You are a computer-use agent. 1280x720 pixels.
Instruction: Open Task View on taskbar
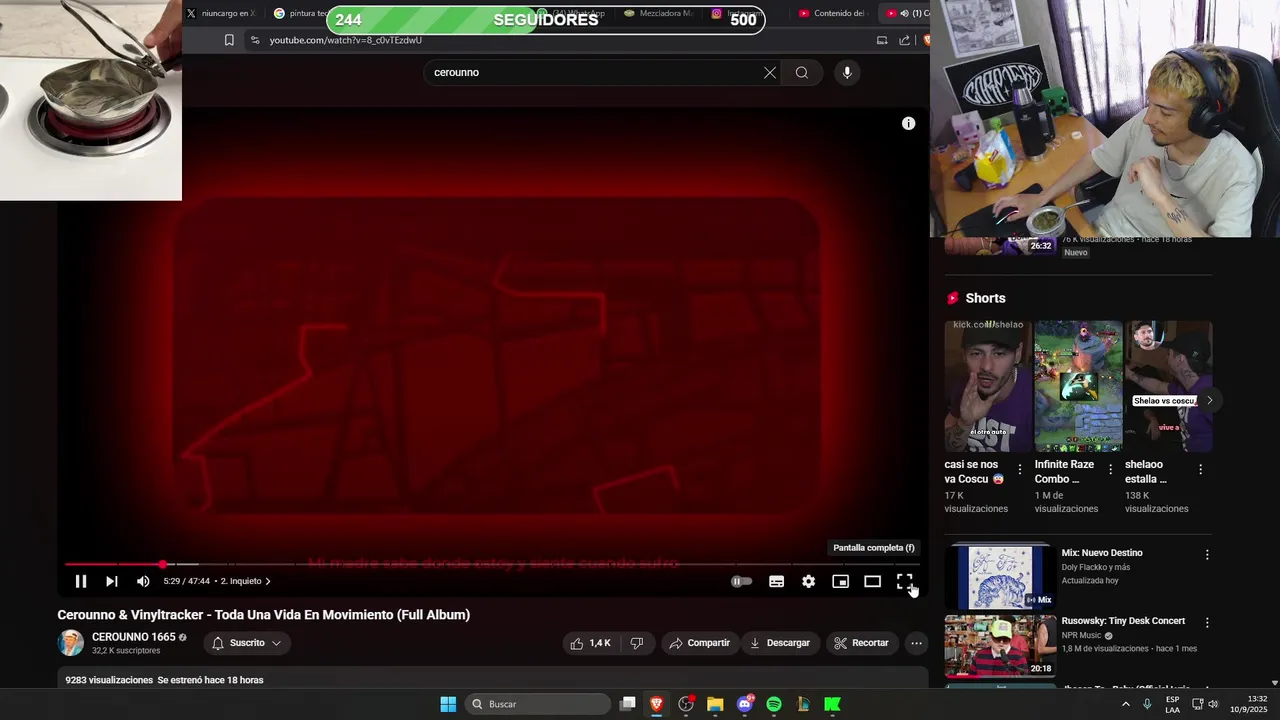click(x=627, y=704)
